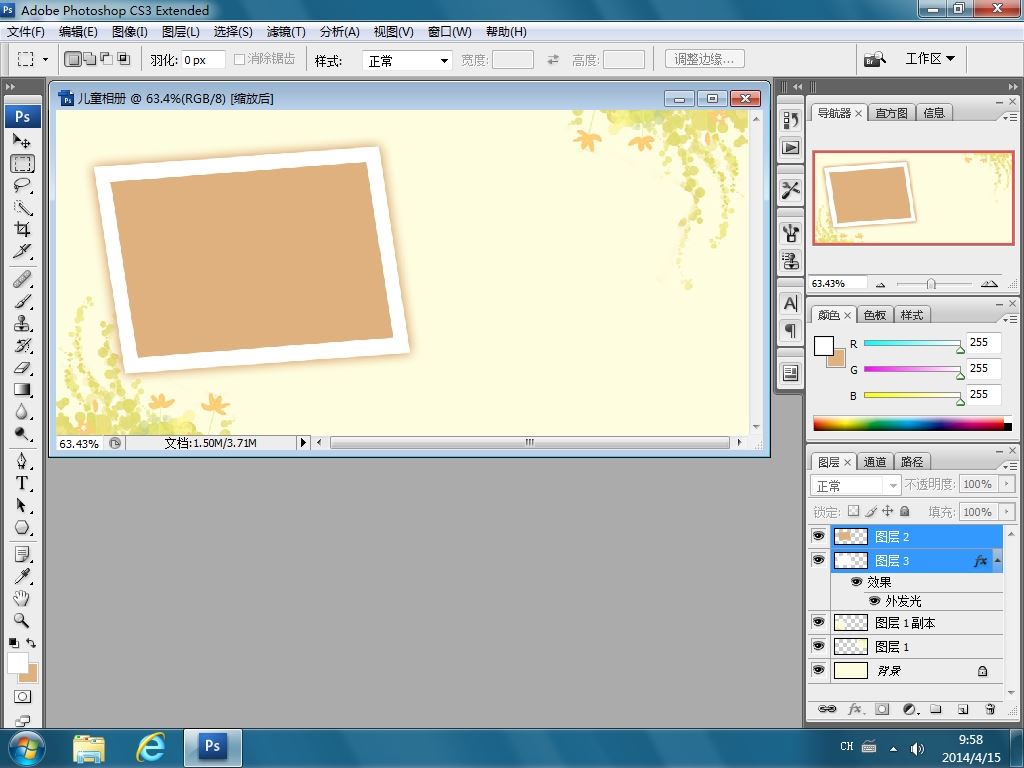
Task: Open the Layers panel options menu
Action: pyautogui.click(x=1010, y=466)
